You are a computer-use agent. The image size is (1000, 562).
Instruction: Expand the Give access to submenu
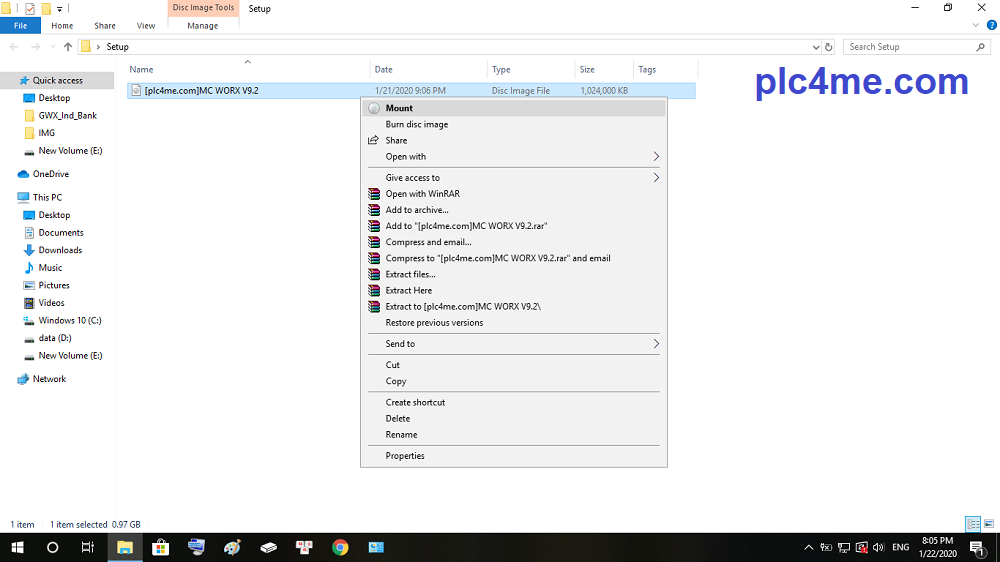click(513, 177)
